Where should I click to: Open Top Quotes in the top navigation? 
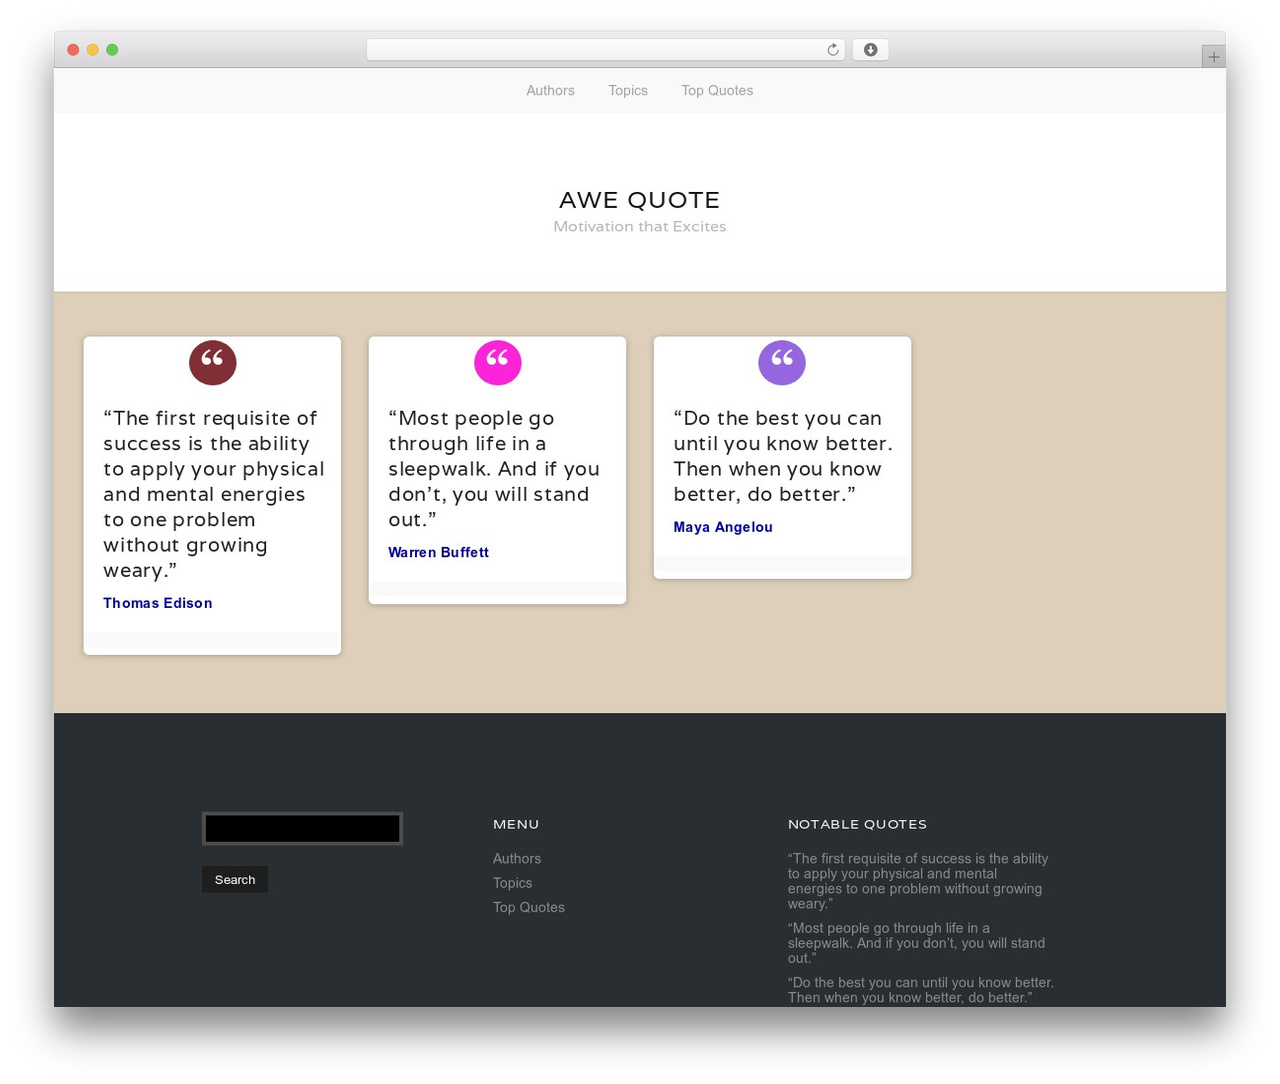tap(717, 91)
